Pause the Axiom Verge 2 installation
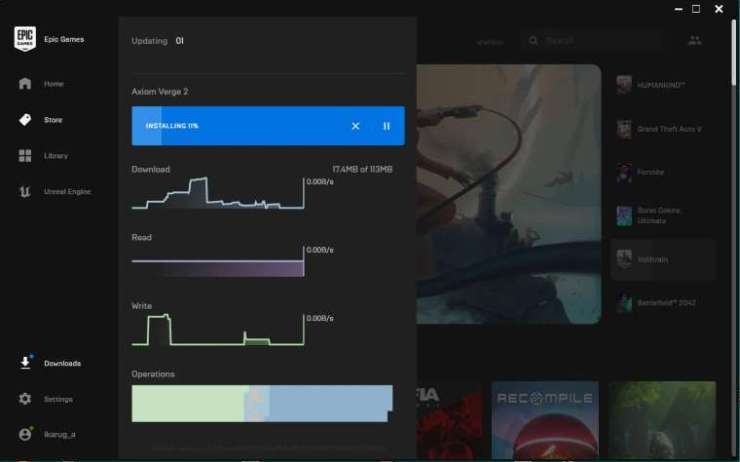Image resolution: width=740 pixels, height=462 pixels. (387, 126)
